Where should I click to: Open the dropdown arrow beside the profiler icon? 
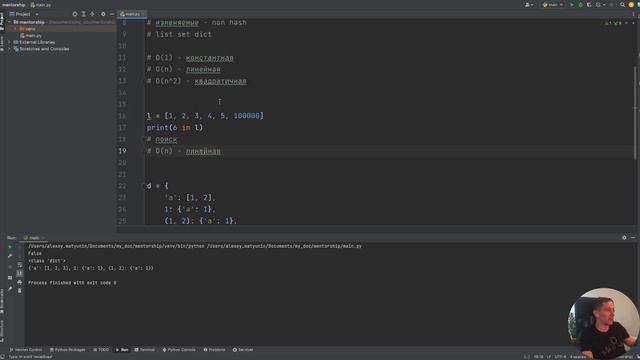(604, 5)
